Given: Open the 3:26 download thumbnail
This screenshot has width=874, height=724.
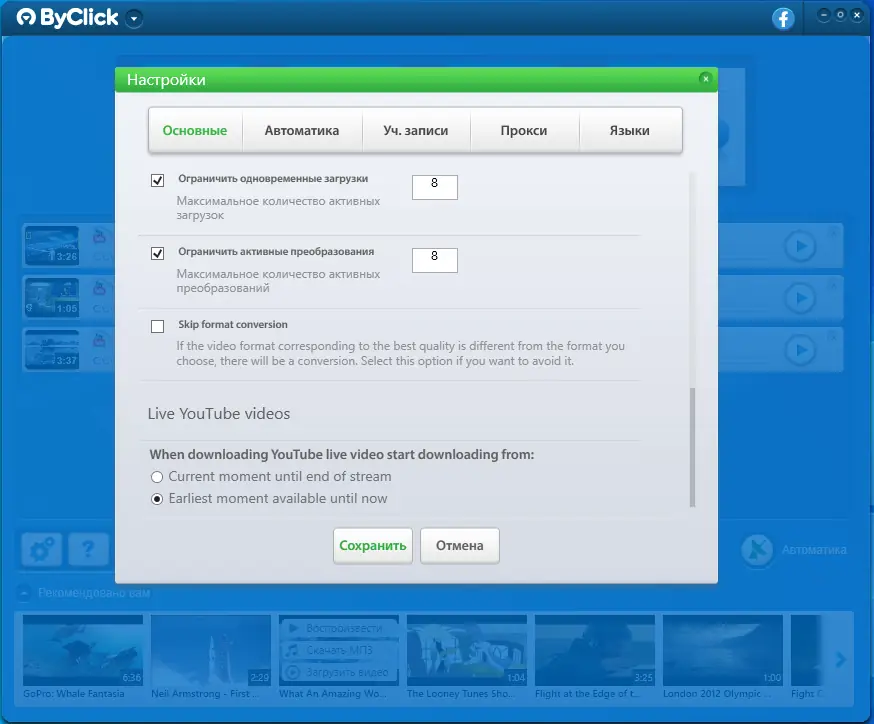Looking at the screenshot, I should (x=52, y=245).
